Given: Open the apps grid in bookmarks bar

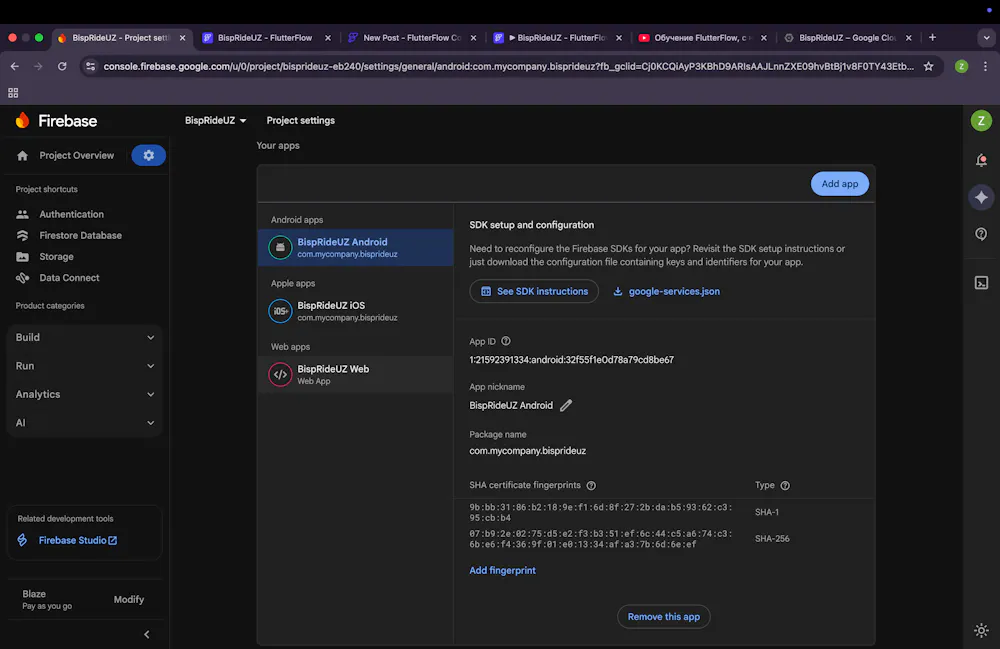Looking at the screenshot, I should tap(13, 93).
